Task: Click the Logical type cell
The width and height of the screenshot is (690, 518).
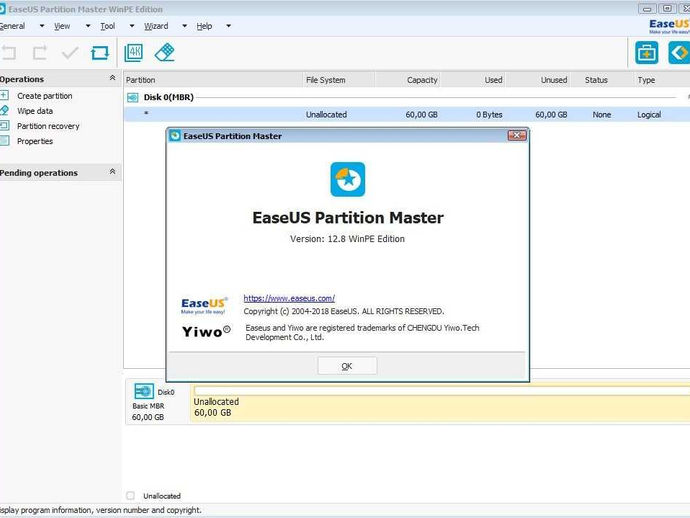Action: [x=649, y=114]
